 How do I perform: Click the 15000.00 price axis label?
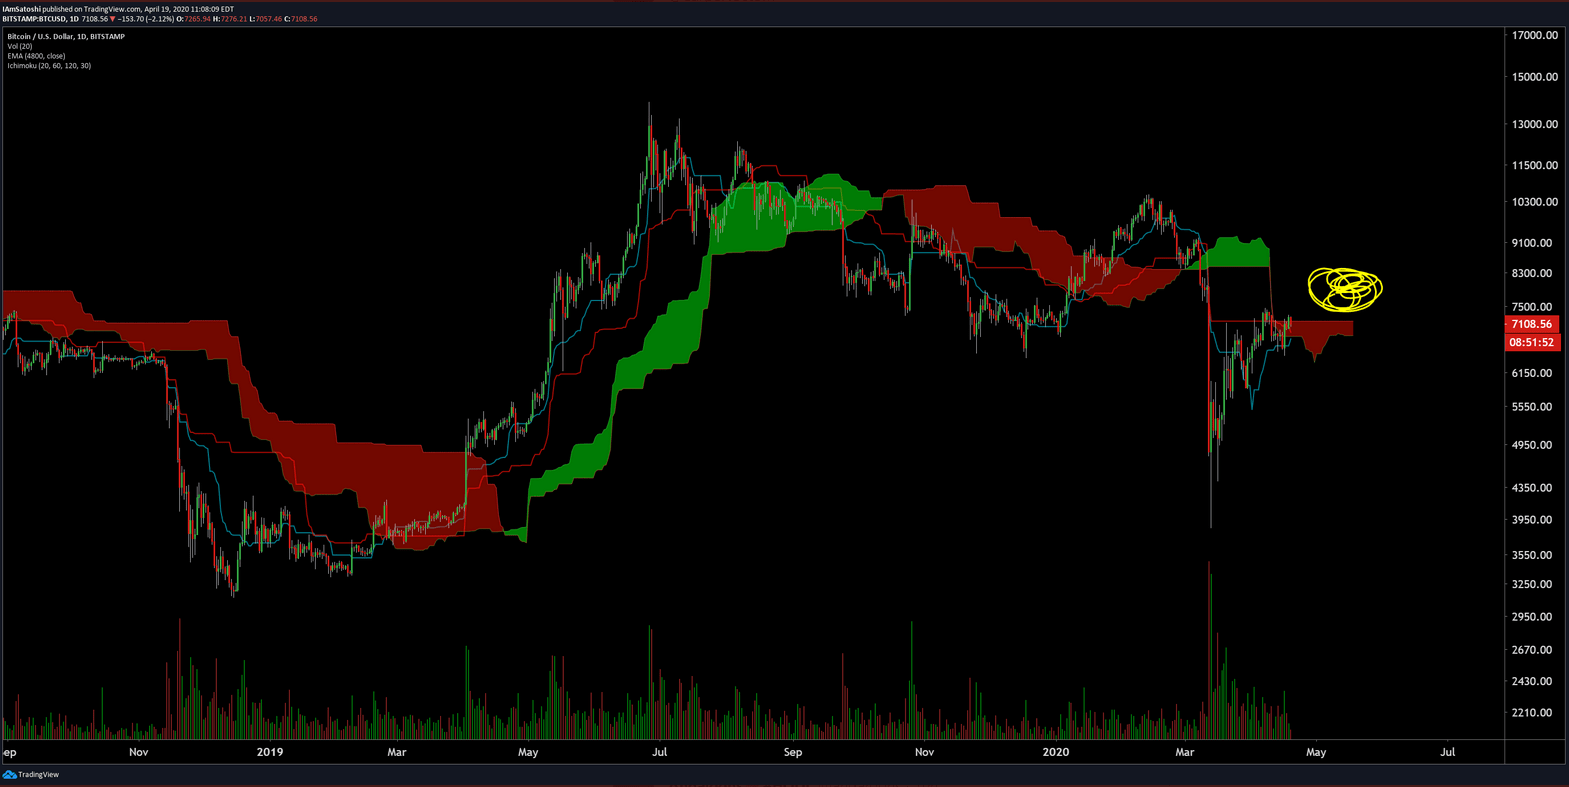[1535, 76]
